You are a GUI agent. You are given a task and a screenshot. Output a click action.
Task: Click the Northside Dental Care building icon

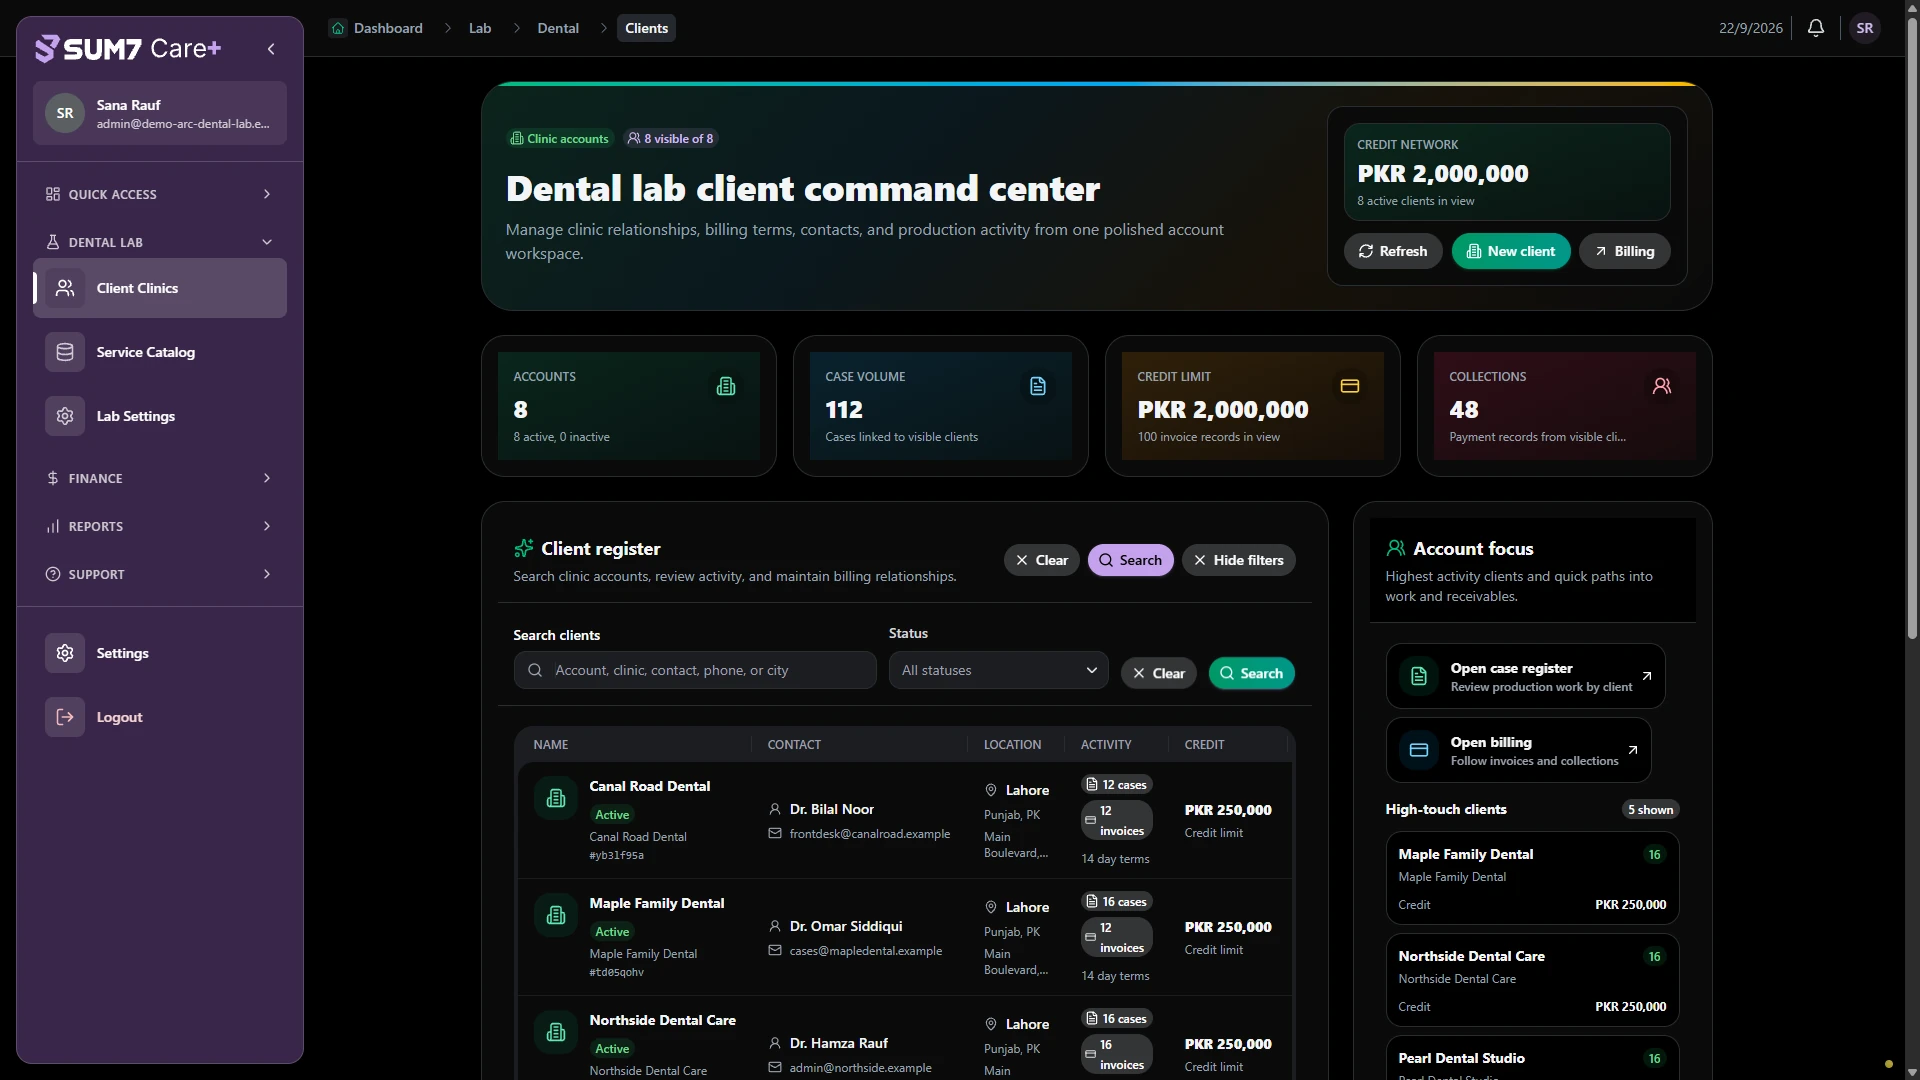pos(556,1032)
